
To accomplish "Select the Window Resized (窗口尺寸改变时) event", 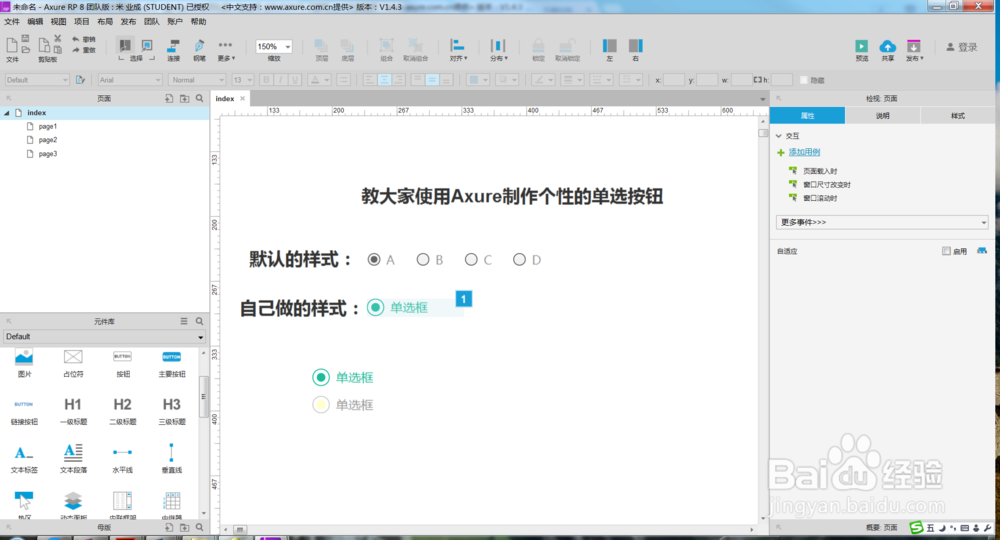I will (827, 184).
